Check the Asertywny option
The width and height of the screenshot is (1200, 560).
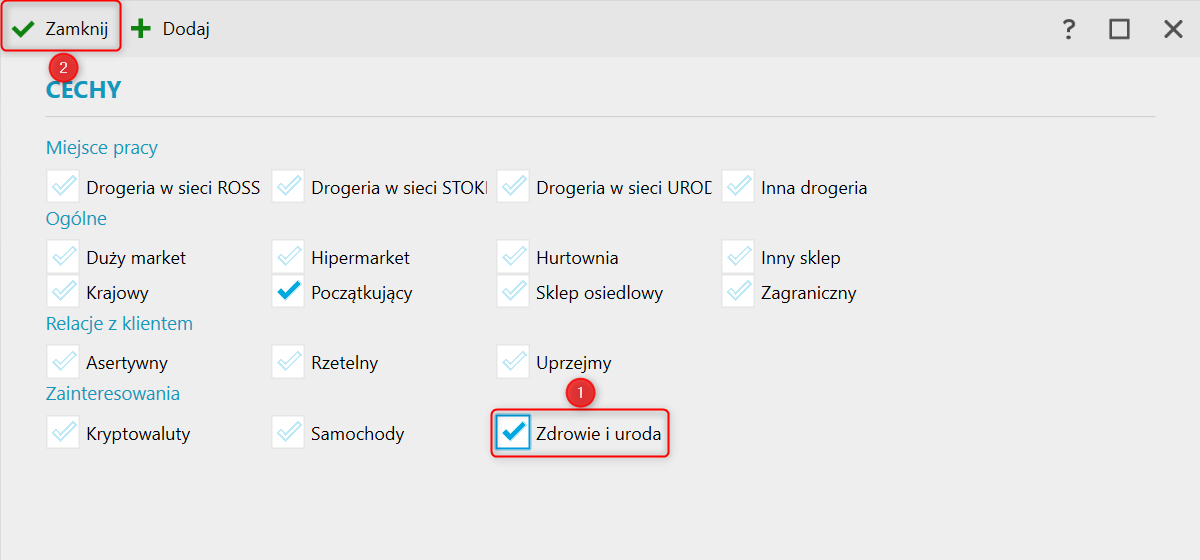(x=63, y=362)
